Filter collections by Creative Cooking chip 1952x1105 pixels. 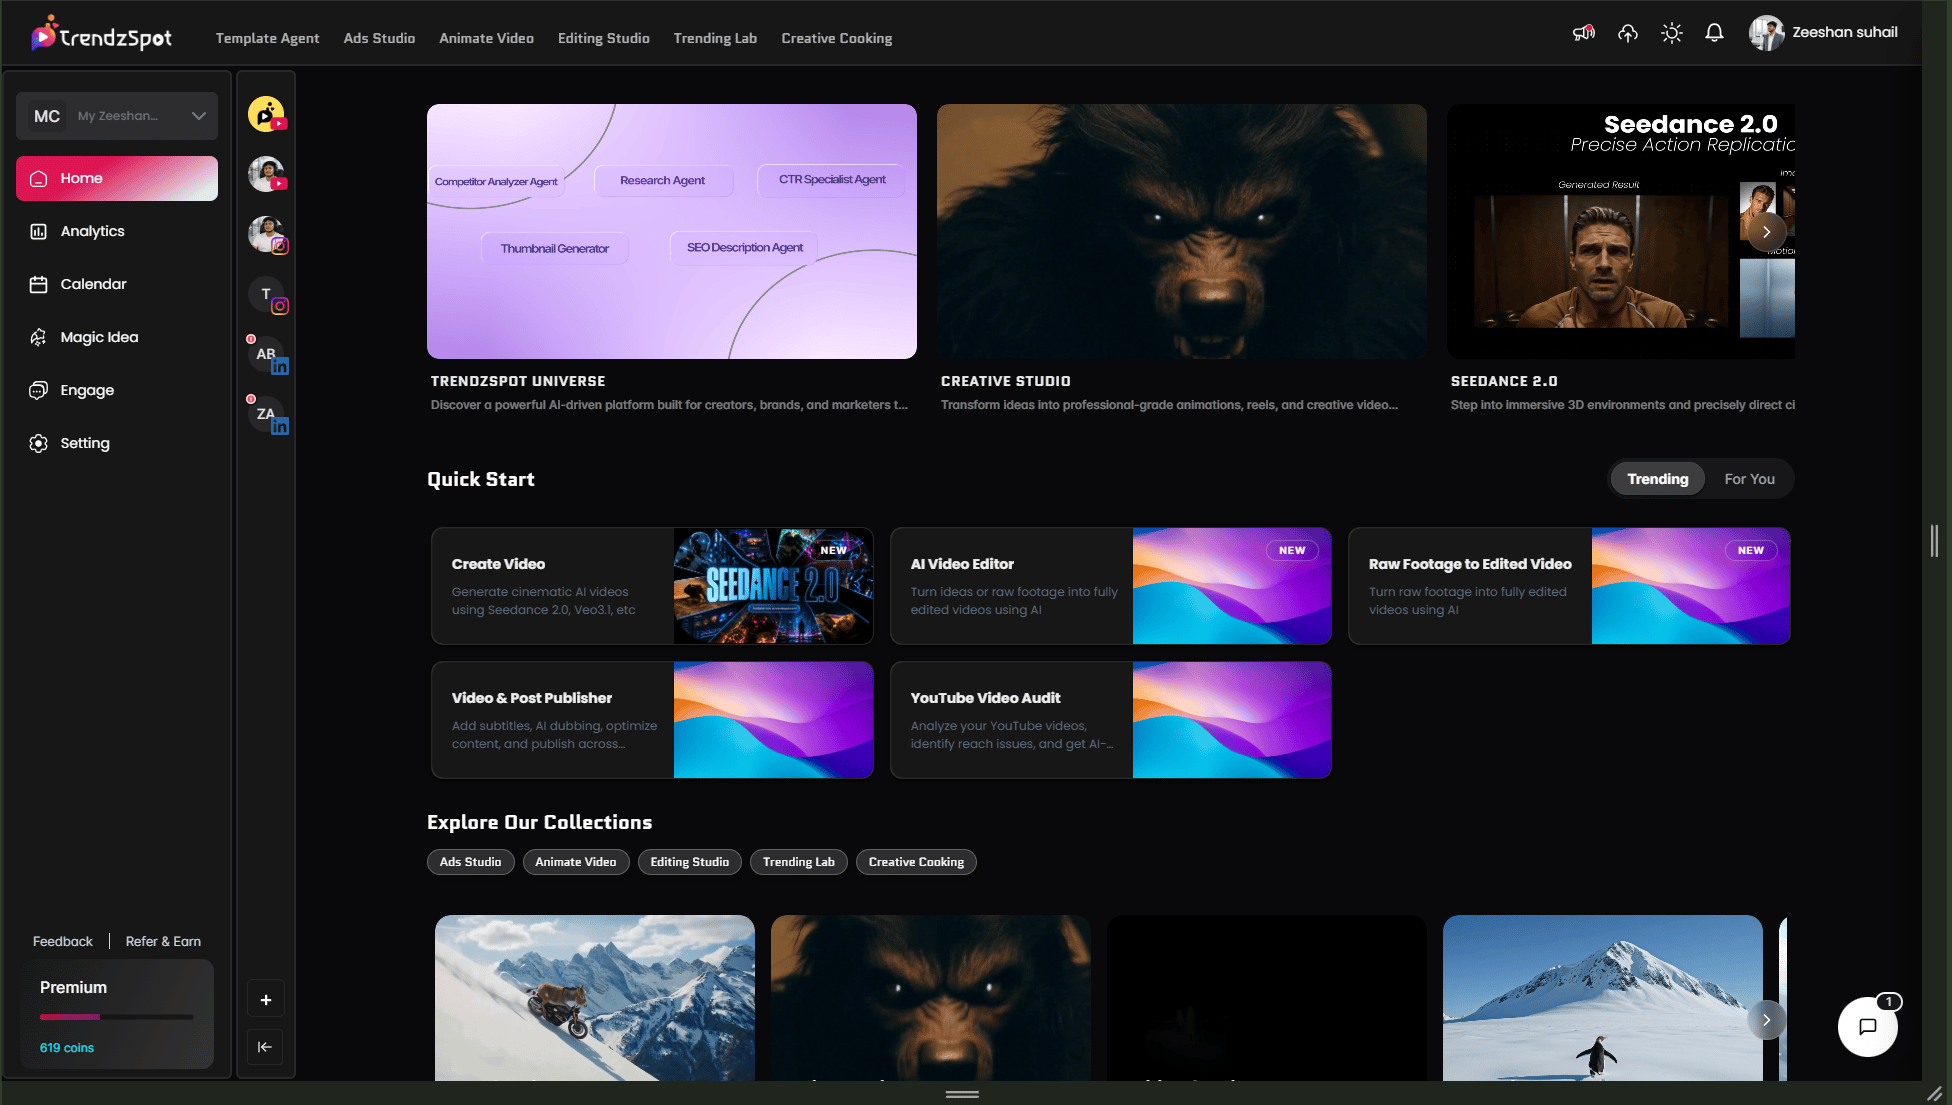pos(916,862)
